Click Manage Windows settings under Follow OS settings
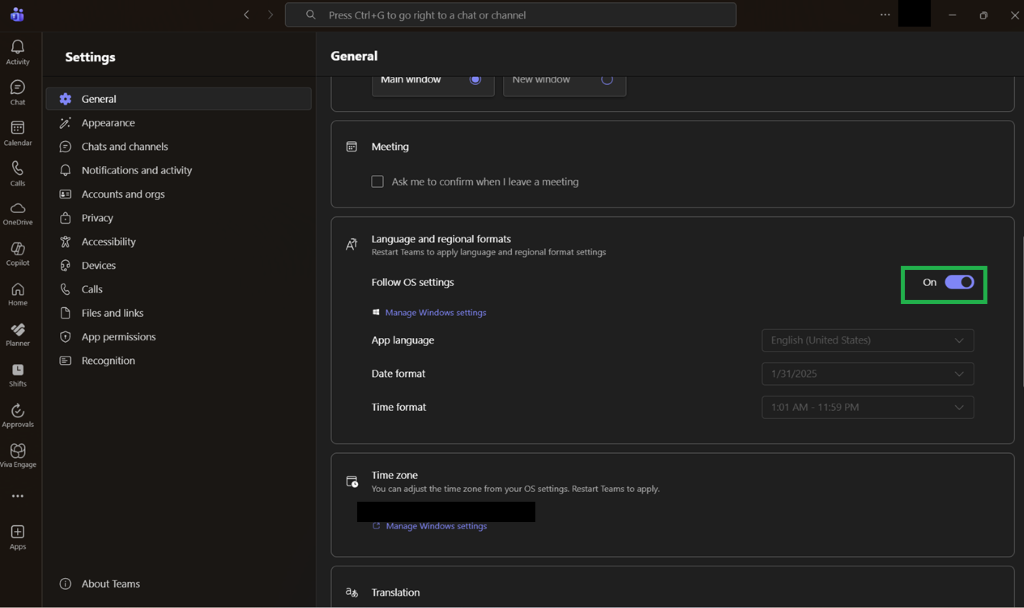The width and height of the screenshot is (1024, 608). point(436,313)
